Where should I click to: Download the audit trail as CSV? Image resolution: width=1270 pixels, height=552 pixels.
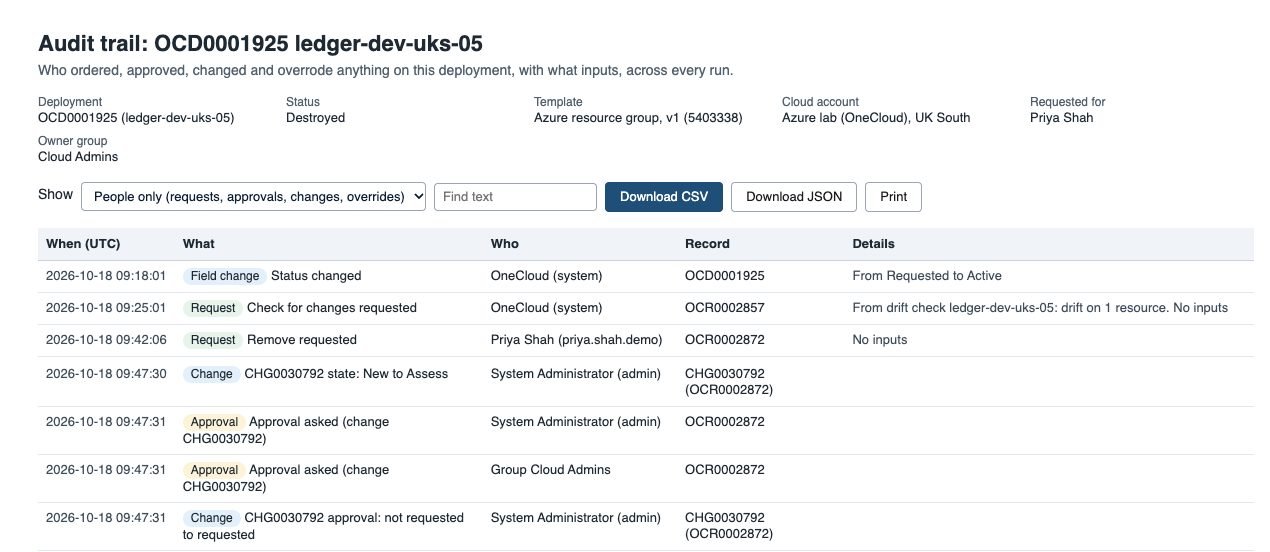pos(663,197)
